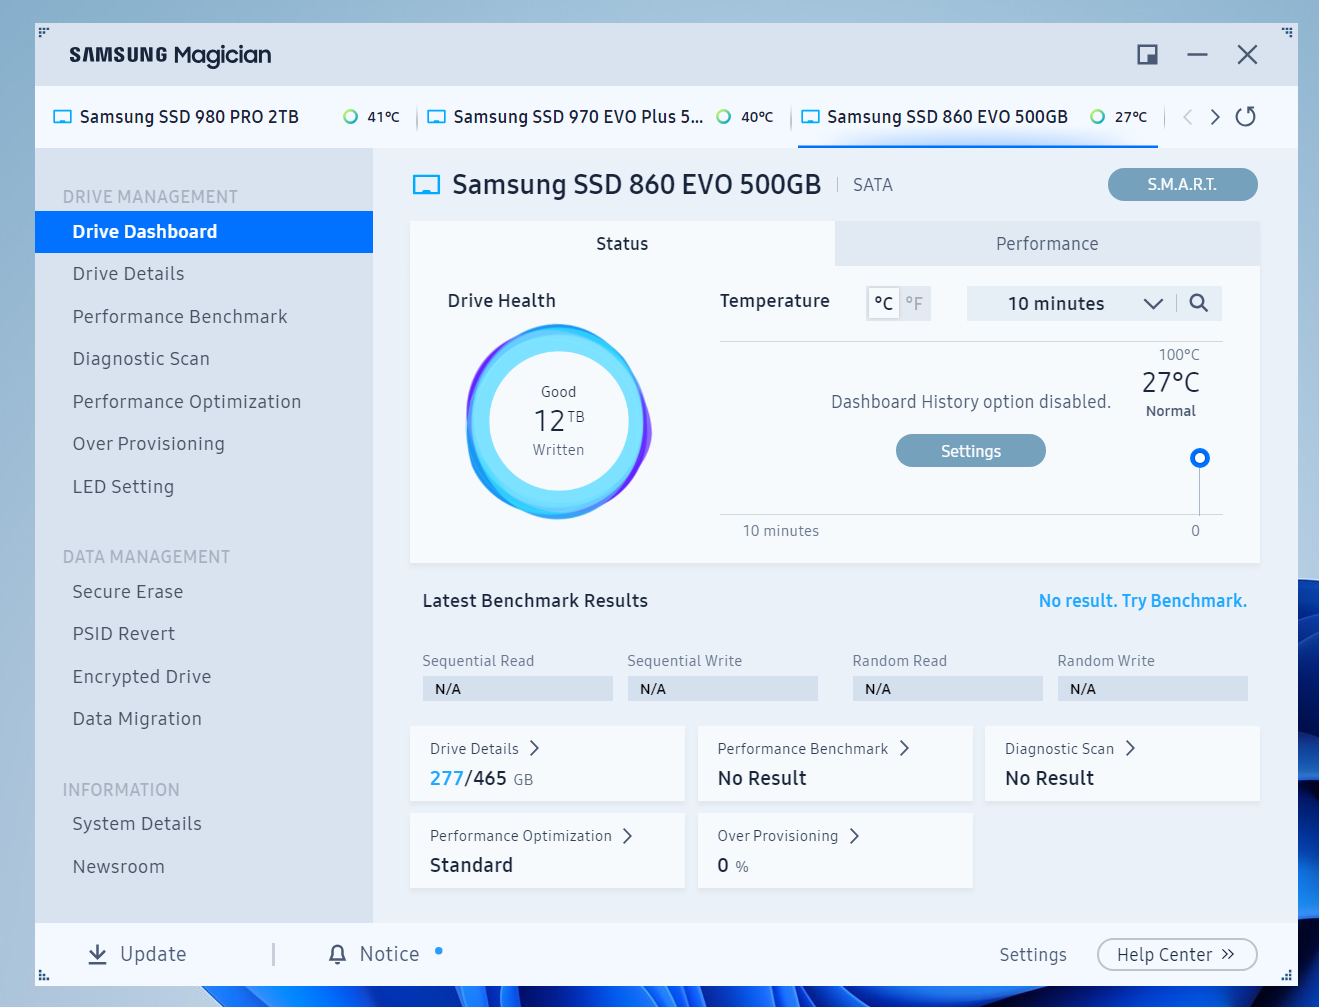Click the 0 % over provisioning value

pyautogui.click(x=733, y=866)
